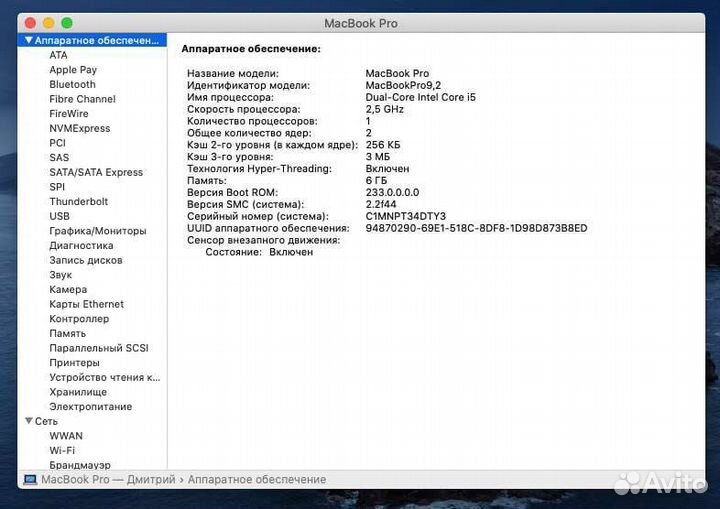Open the Запись дисков entry
720x509 pixels.
point(86,260)
